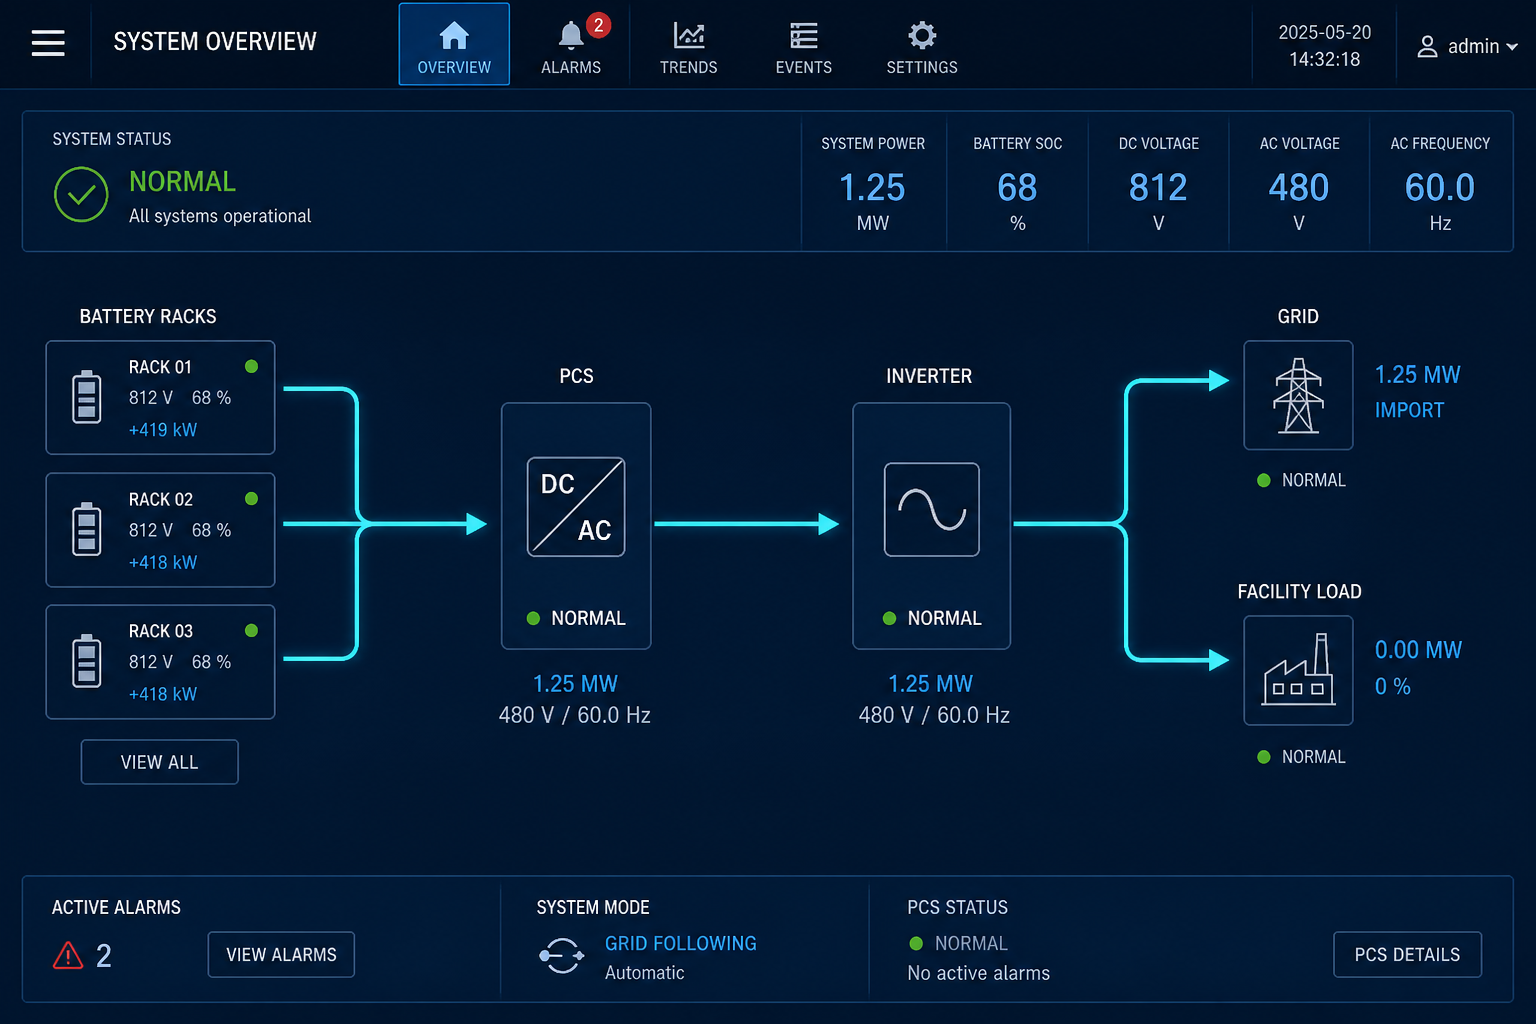1536x1024 pixels.
Task: Click the AC Frequency 60.0 value
Action: pyautogui.click(x=1440, y=188)
